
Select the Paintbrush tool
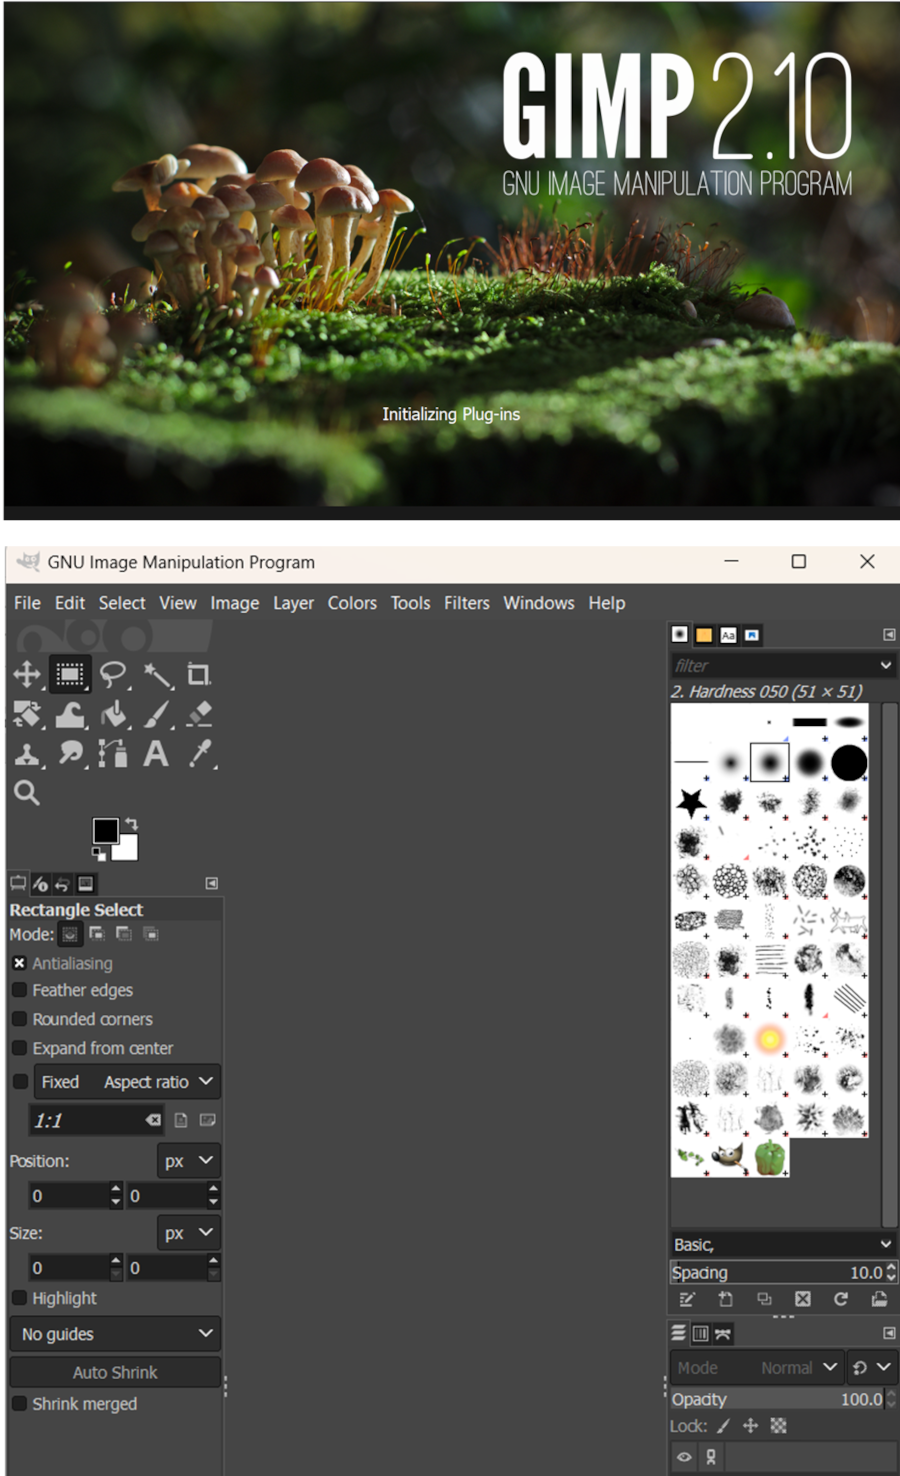(157, 714)
